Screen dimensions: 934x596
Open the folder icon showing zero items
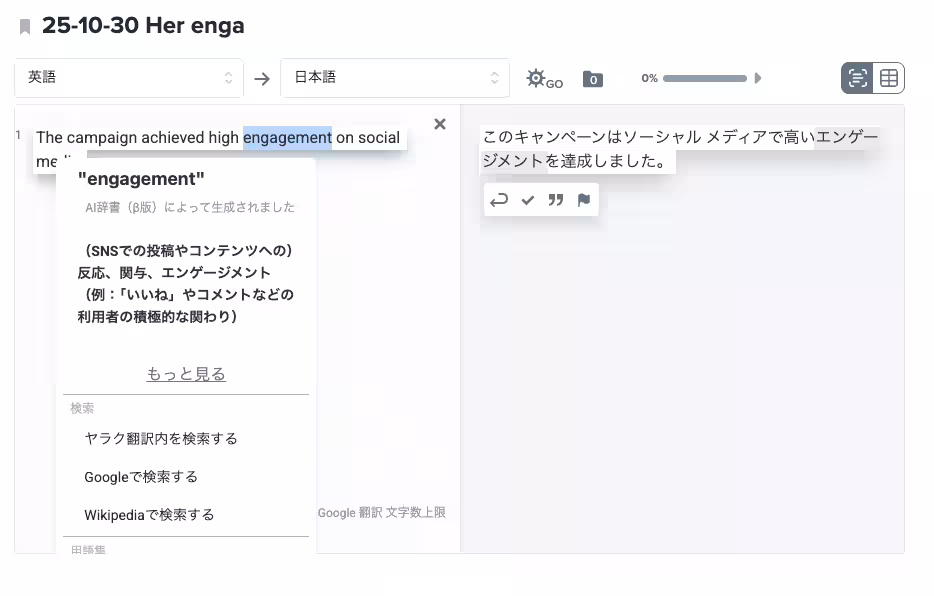point(592,77)
